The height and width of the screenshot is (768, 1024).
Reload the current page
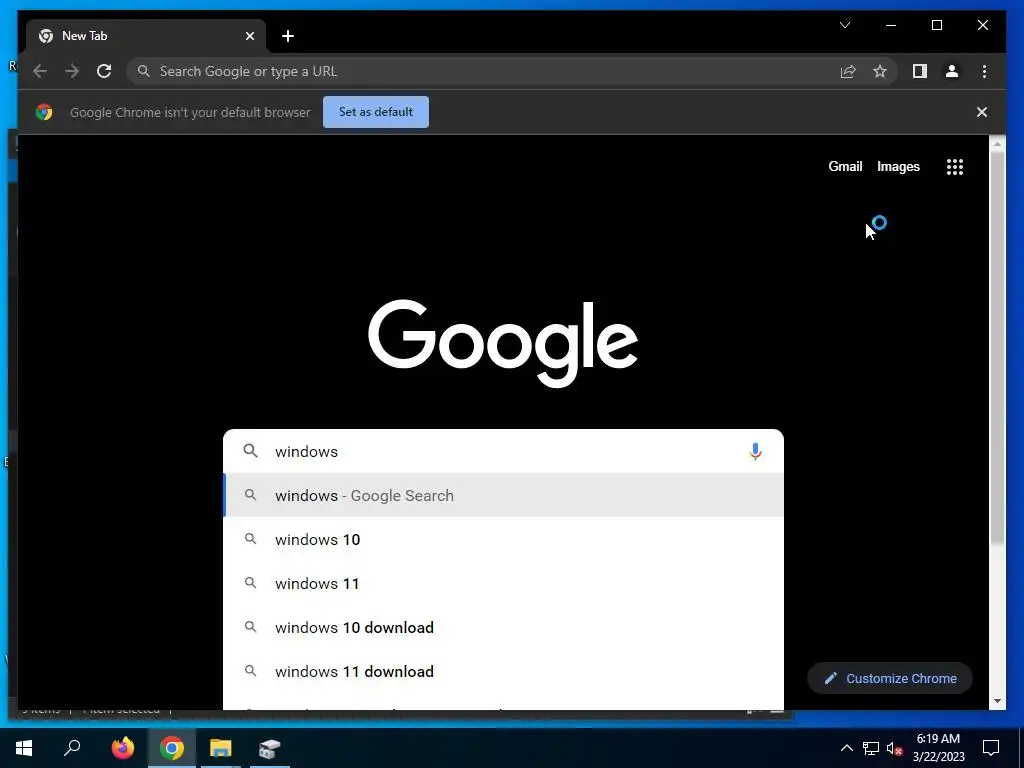(x=104, y=71)
